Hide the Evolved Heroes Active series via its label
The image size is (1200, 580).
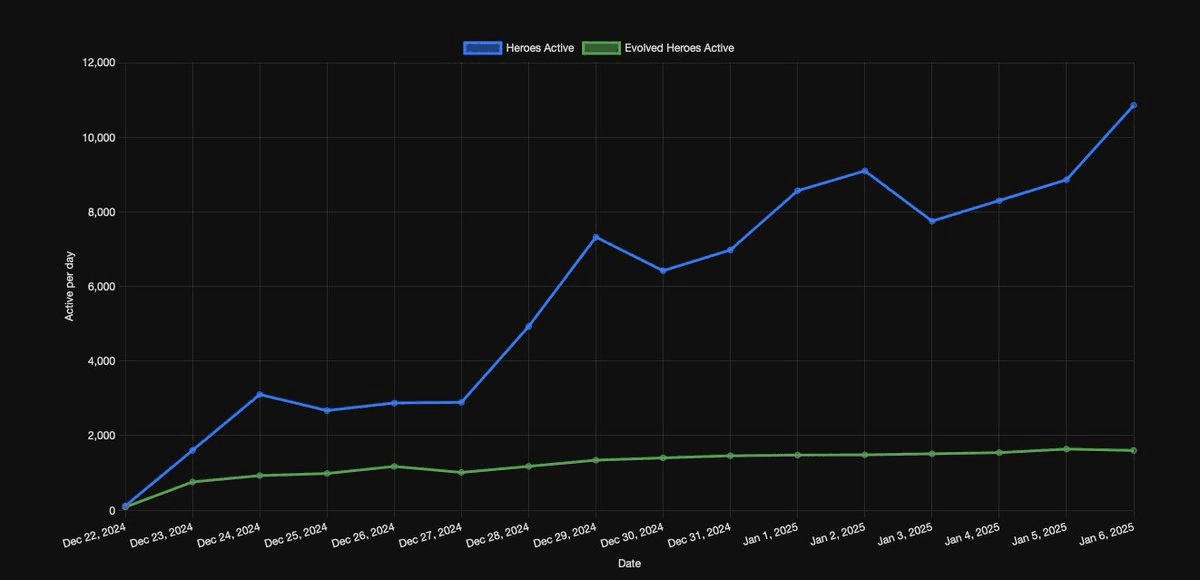tap(679, 47)
